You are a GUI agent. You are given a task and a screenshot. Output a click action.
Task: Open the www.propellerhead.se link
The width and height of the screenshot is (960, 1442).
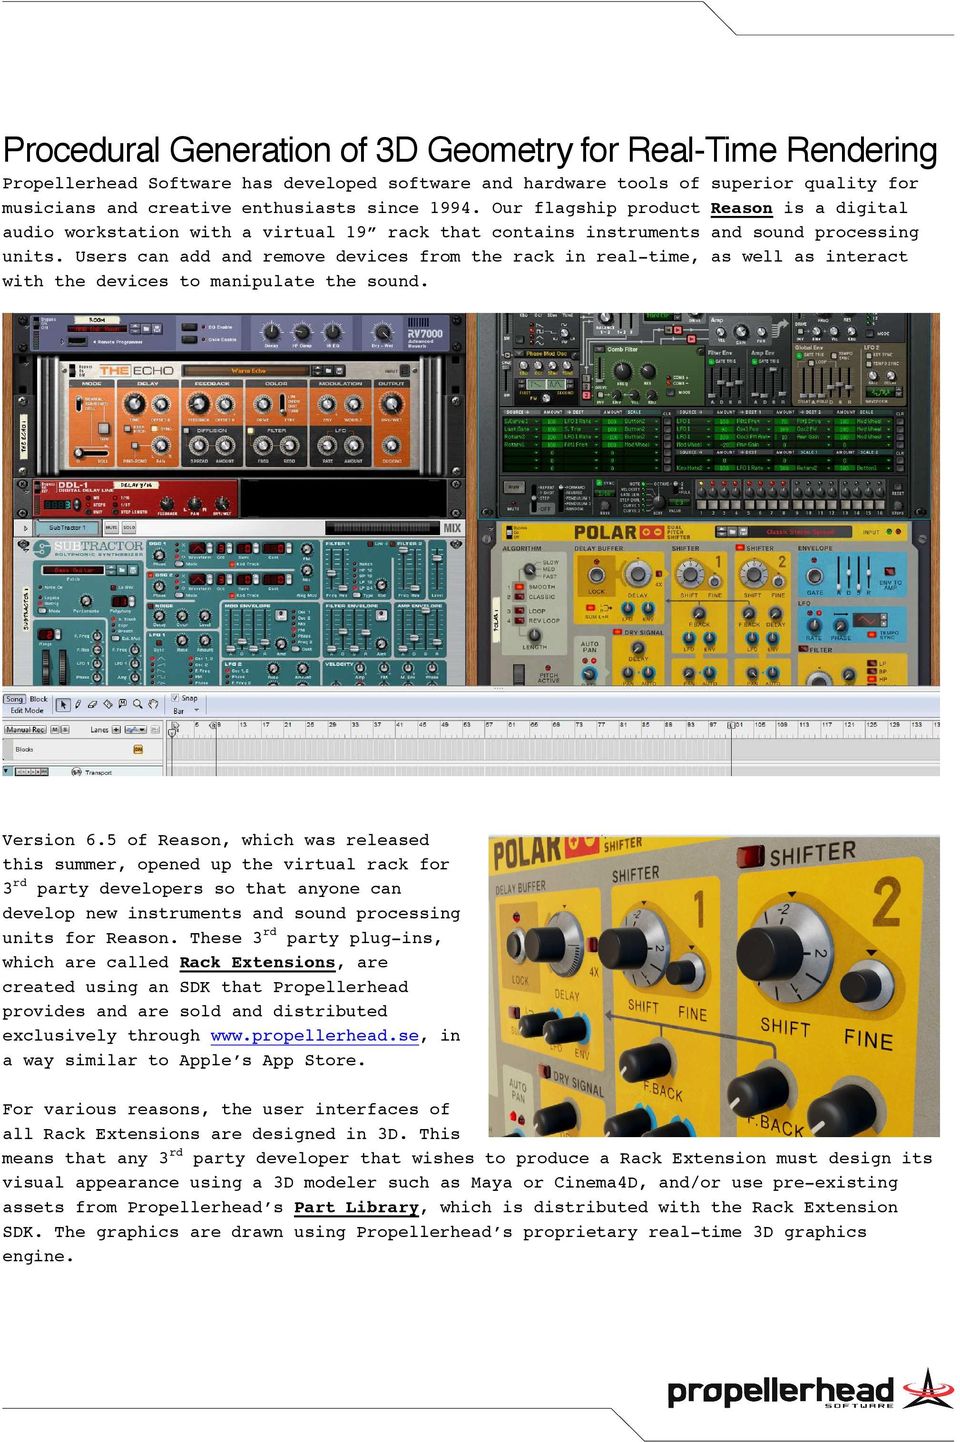pos(314,1035)
